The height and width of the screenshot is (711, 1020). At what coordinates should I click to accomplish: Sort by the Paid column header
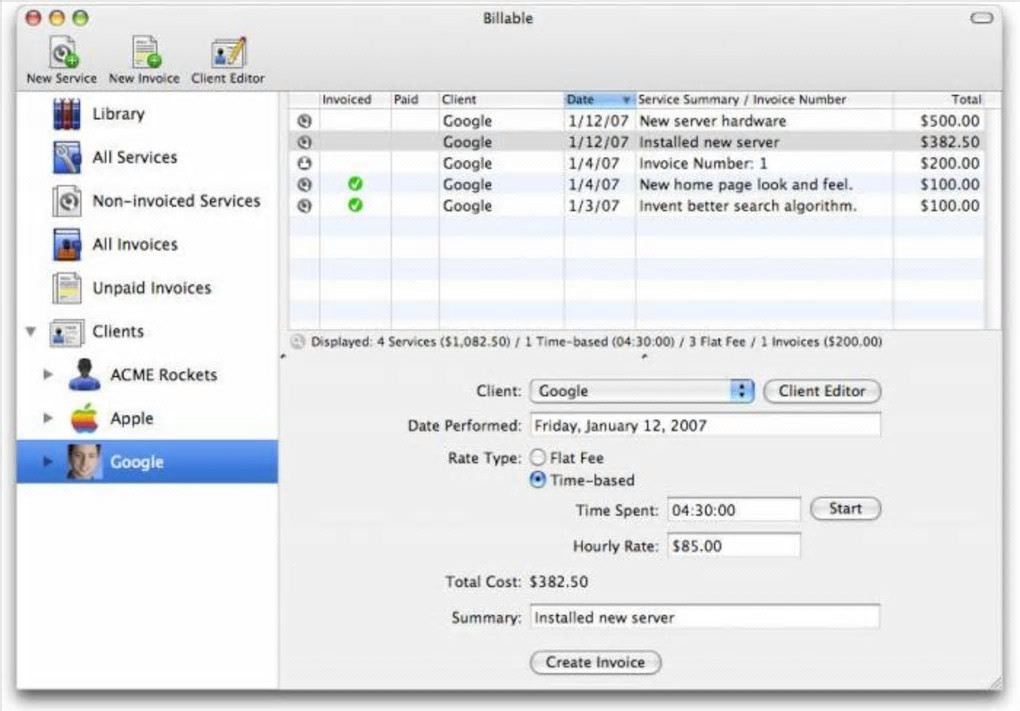point(415,100)
